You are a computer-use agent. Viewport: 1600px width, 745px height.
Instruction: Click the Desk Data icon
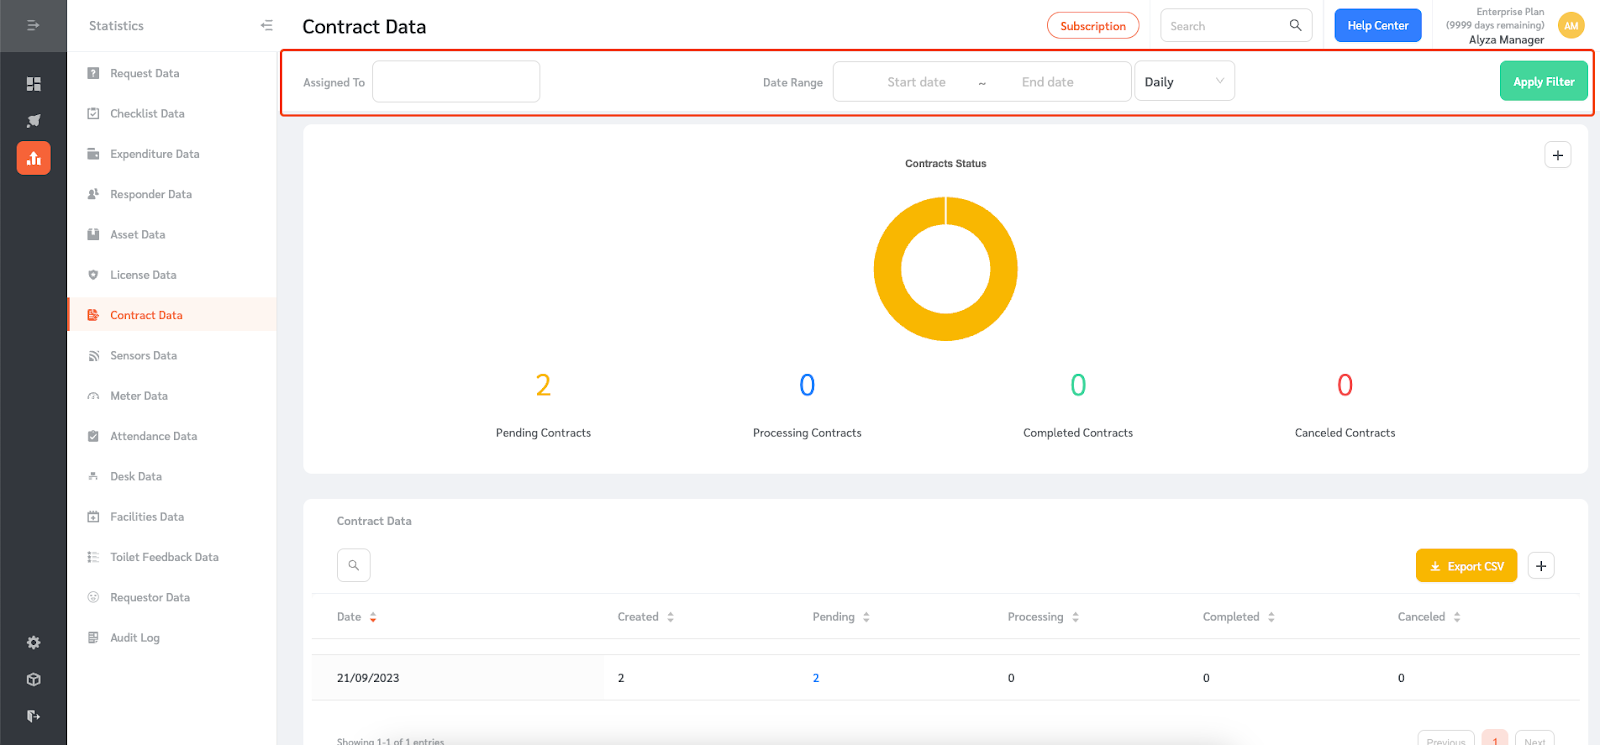(x=93, y=476)
